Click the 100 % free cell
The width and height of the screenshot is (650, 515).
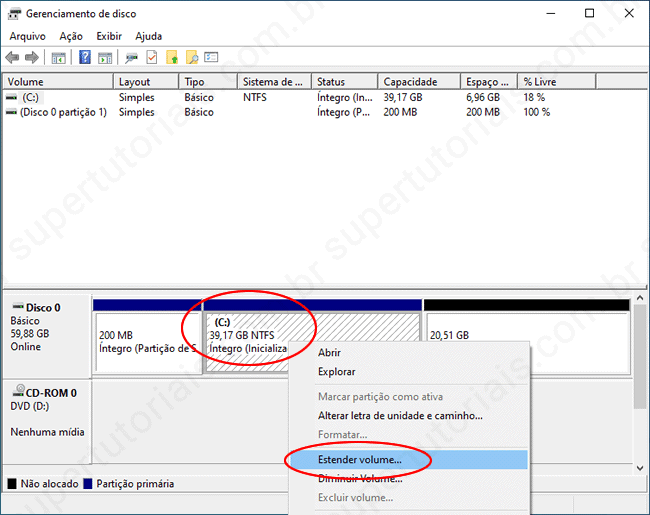click(536, 112)
